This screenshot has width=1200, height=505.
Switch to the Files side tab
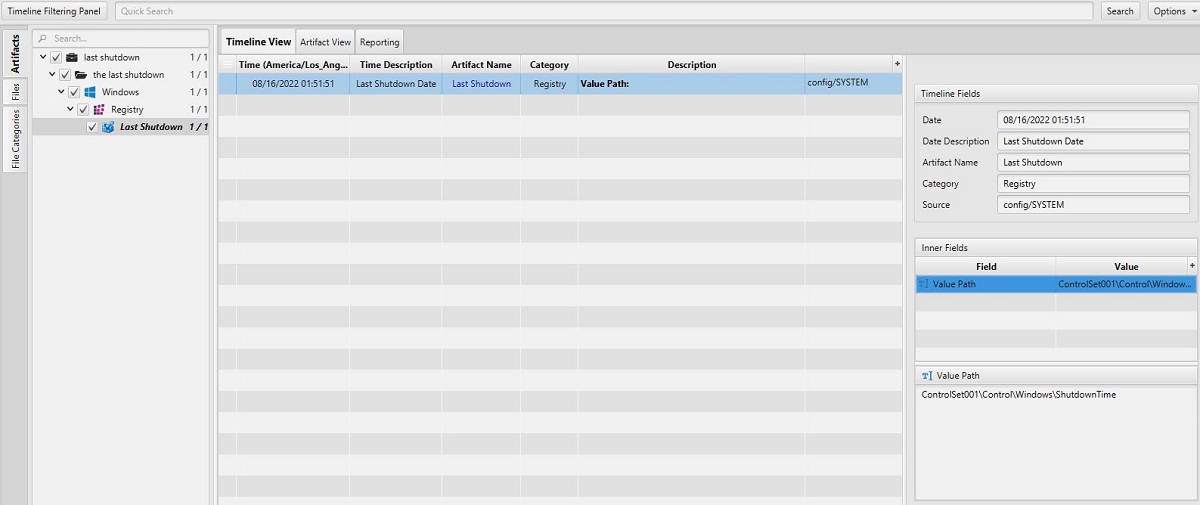click(x=16, y=92)
